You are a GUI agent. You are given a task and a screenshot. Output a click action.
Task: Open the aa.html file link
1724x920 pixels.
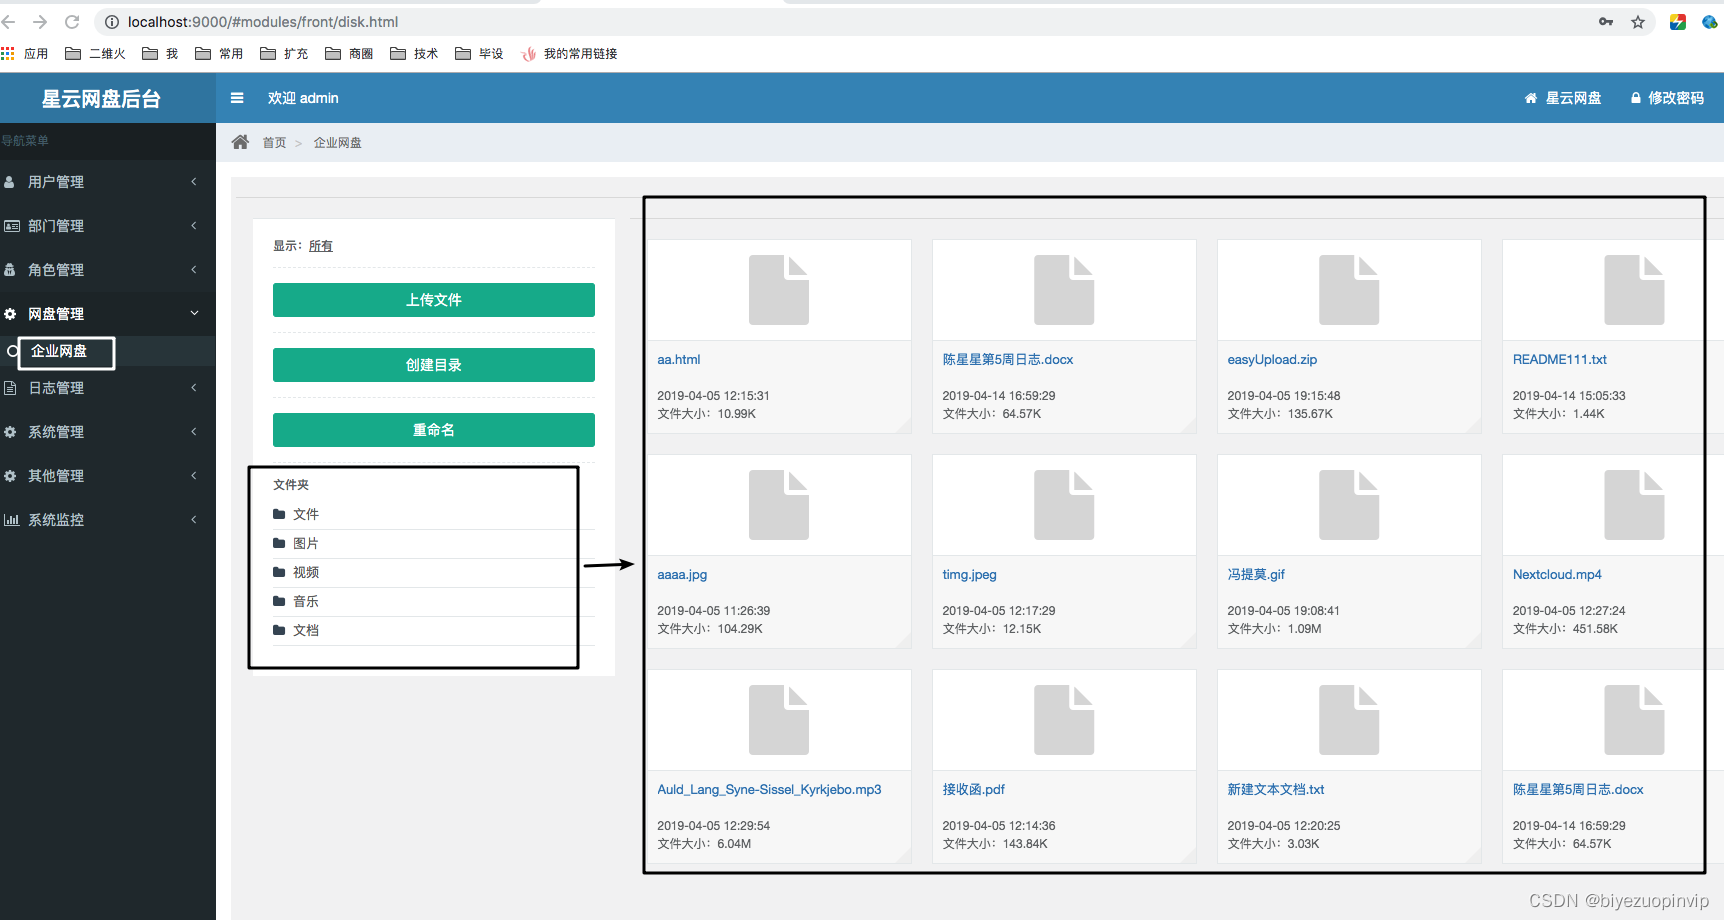(x=679, y=360)
